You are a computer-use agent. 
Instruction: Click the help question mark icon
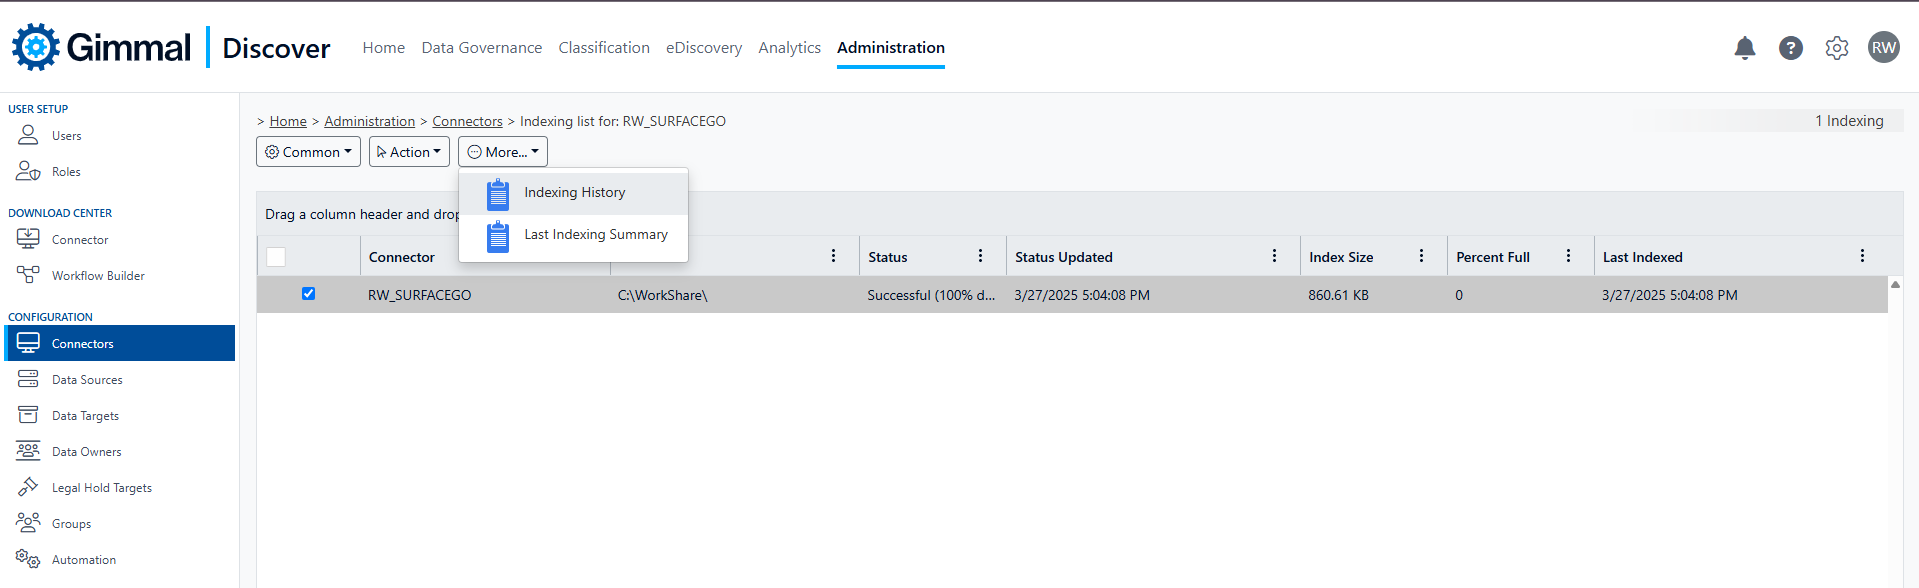(1790, 48)
